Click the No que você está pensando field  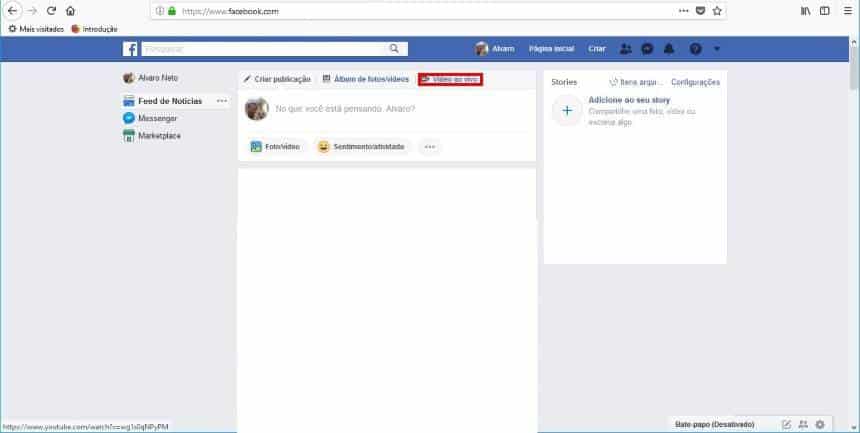(345, 109)
